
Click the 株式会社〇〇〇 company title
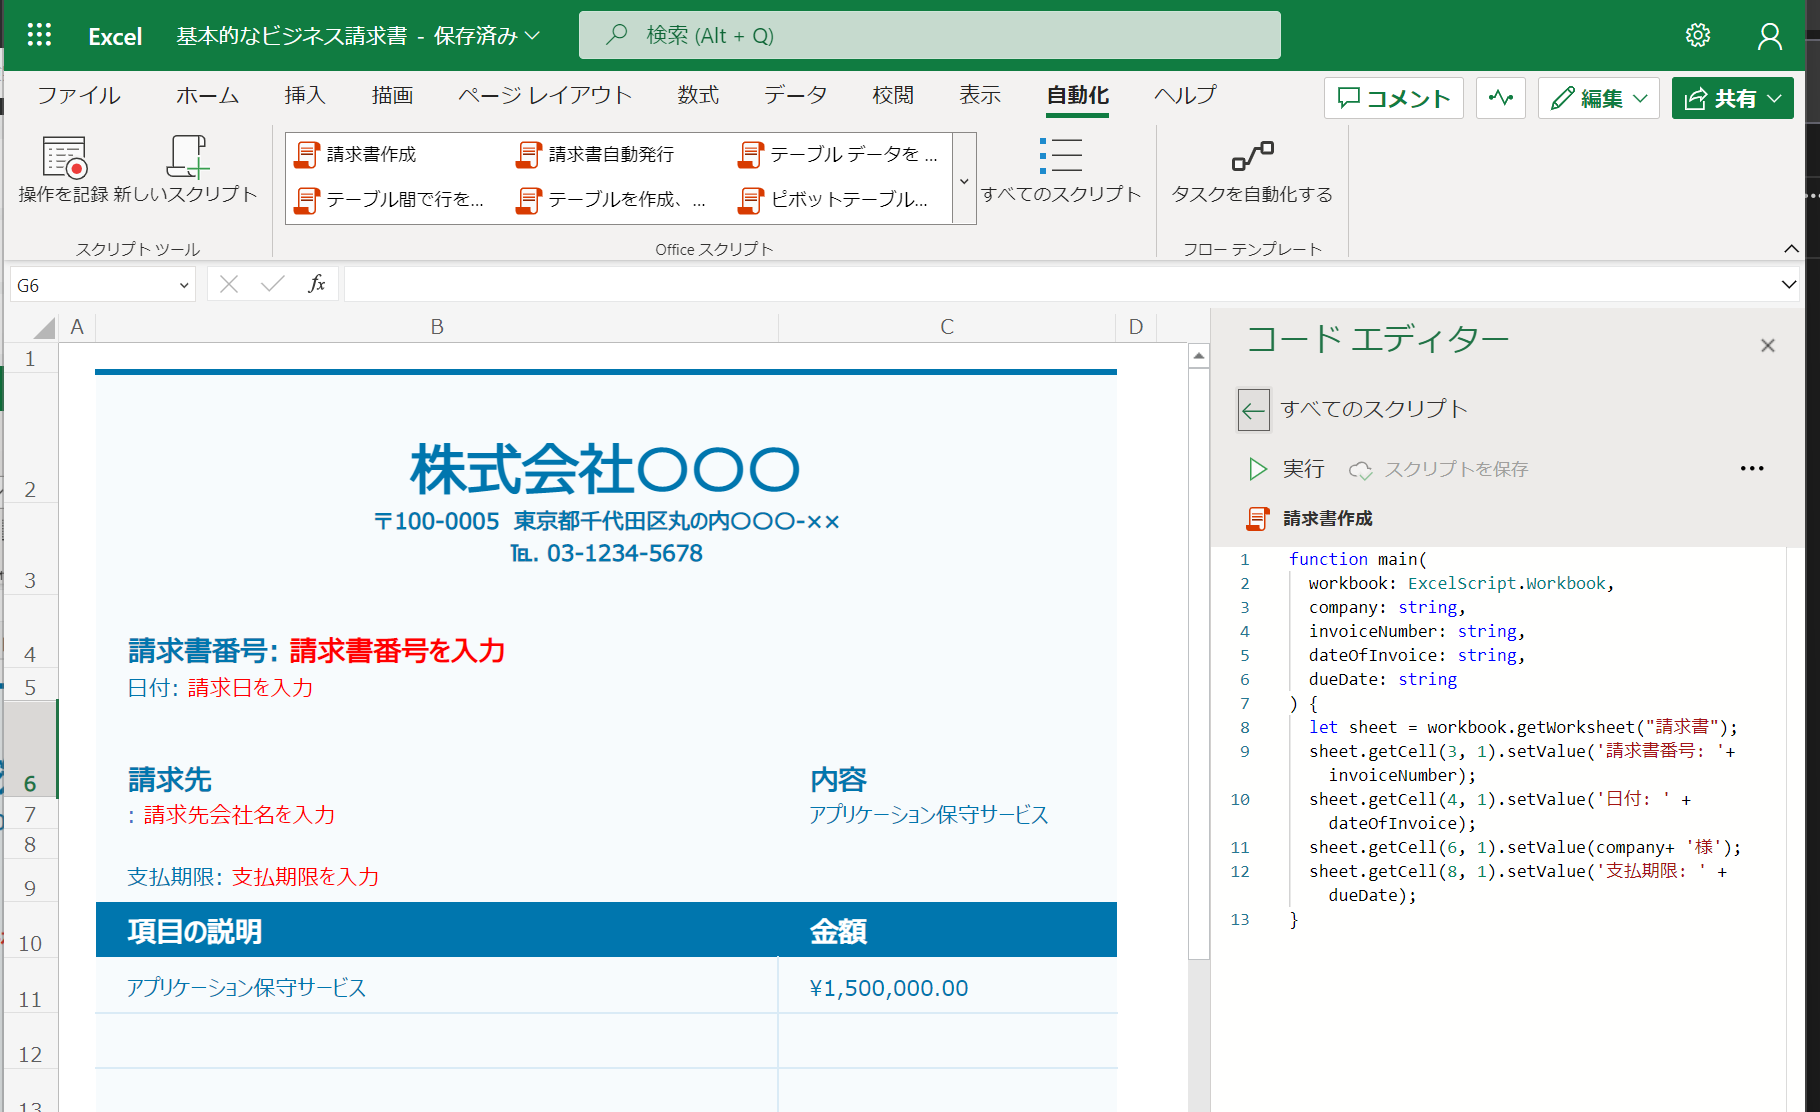(x=605, y=470)
